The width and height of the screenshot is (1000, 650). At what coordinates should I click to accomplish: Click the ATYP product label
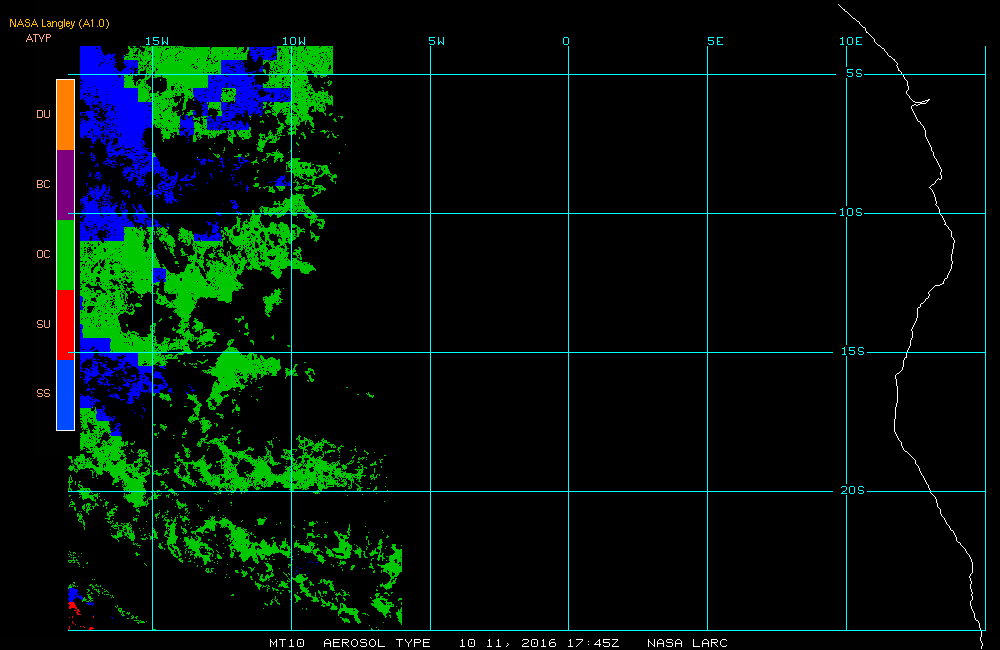pyautogui.click(x=38, y=38)
